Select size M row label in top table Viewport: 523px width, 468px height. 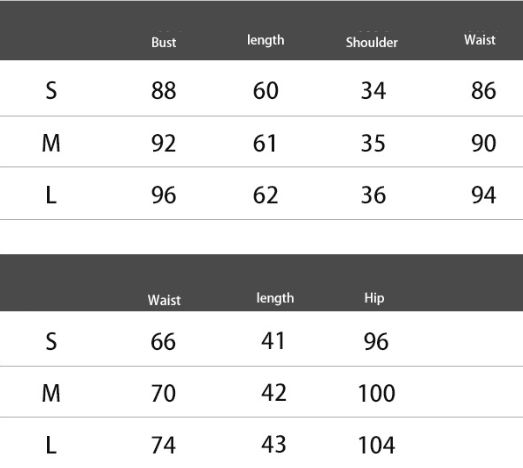pyautogui.click(x=51, y=143)
